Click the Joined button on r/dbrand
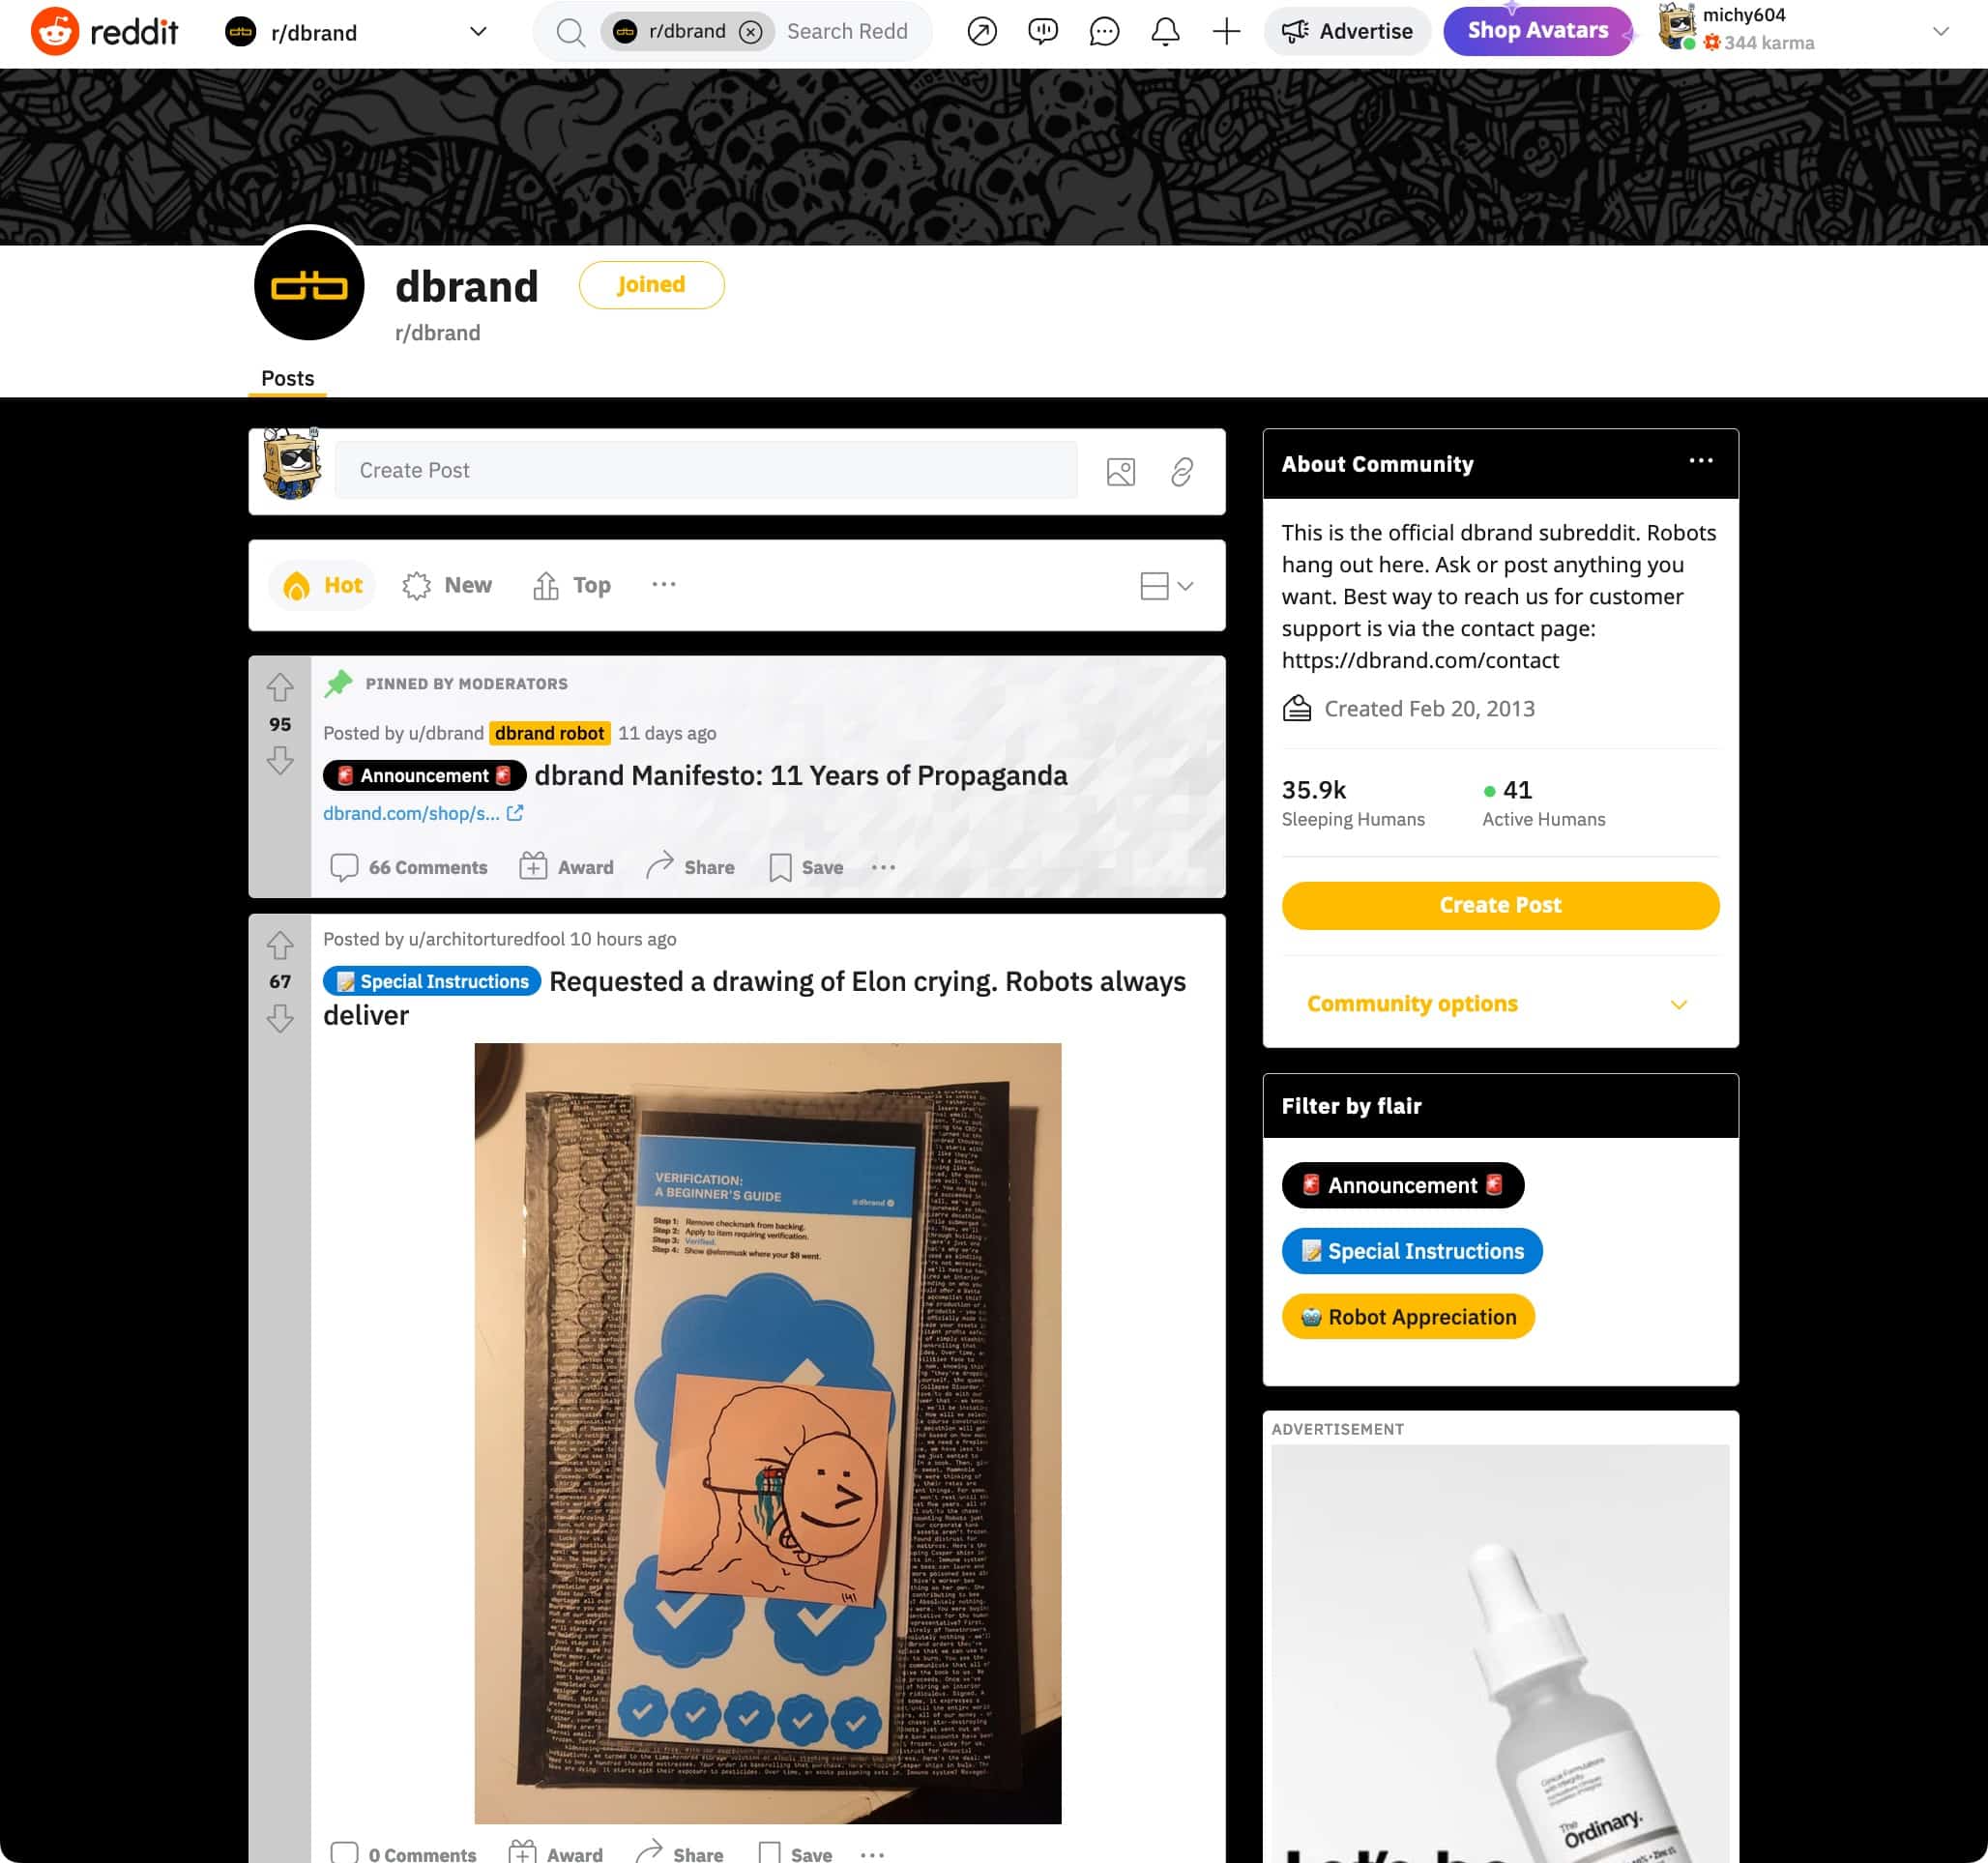1988x1863 pixels. [650, 283]
